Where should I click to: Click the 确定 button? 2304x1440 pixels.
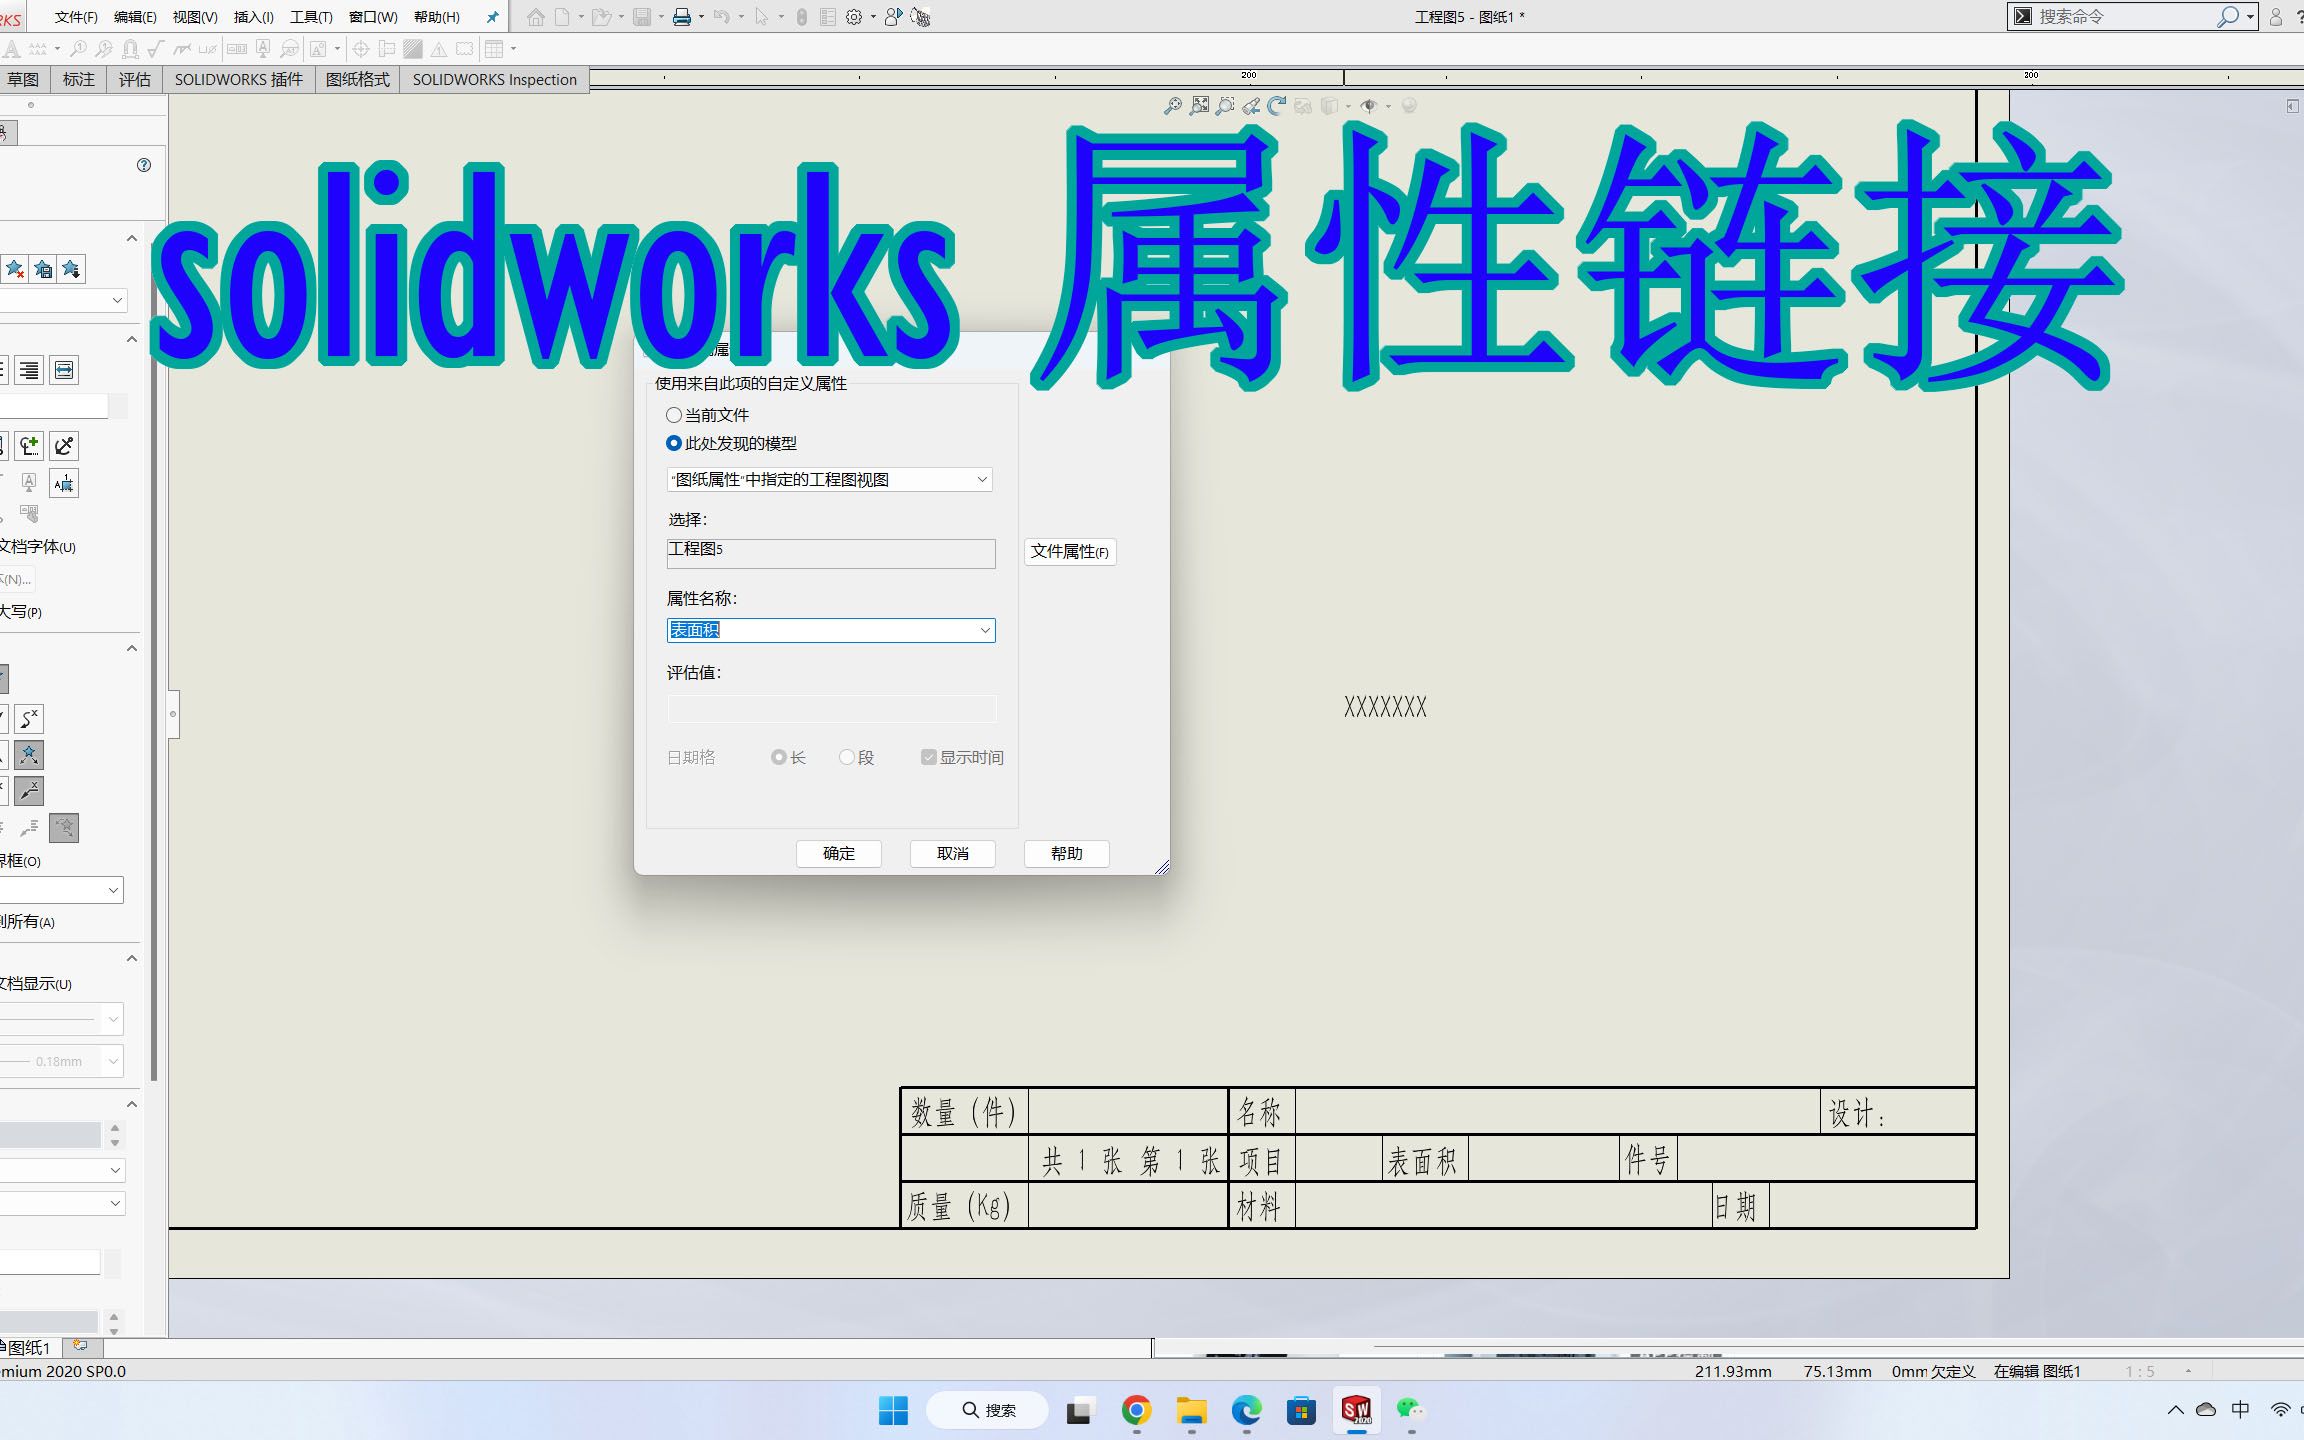tap(839, 853)
